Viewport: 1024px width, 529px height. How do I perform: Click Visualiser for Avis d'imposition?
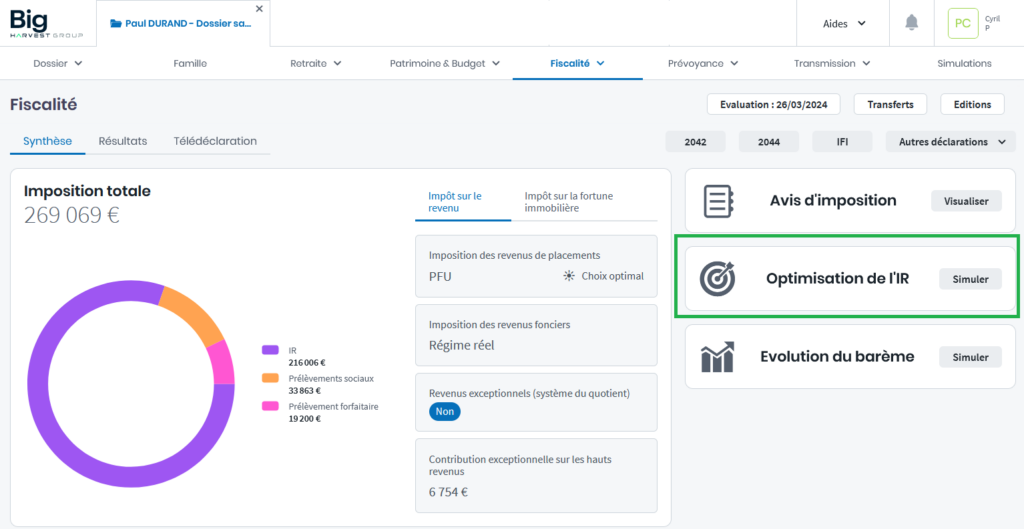966,201
